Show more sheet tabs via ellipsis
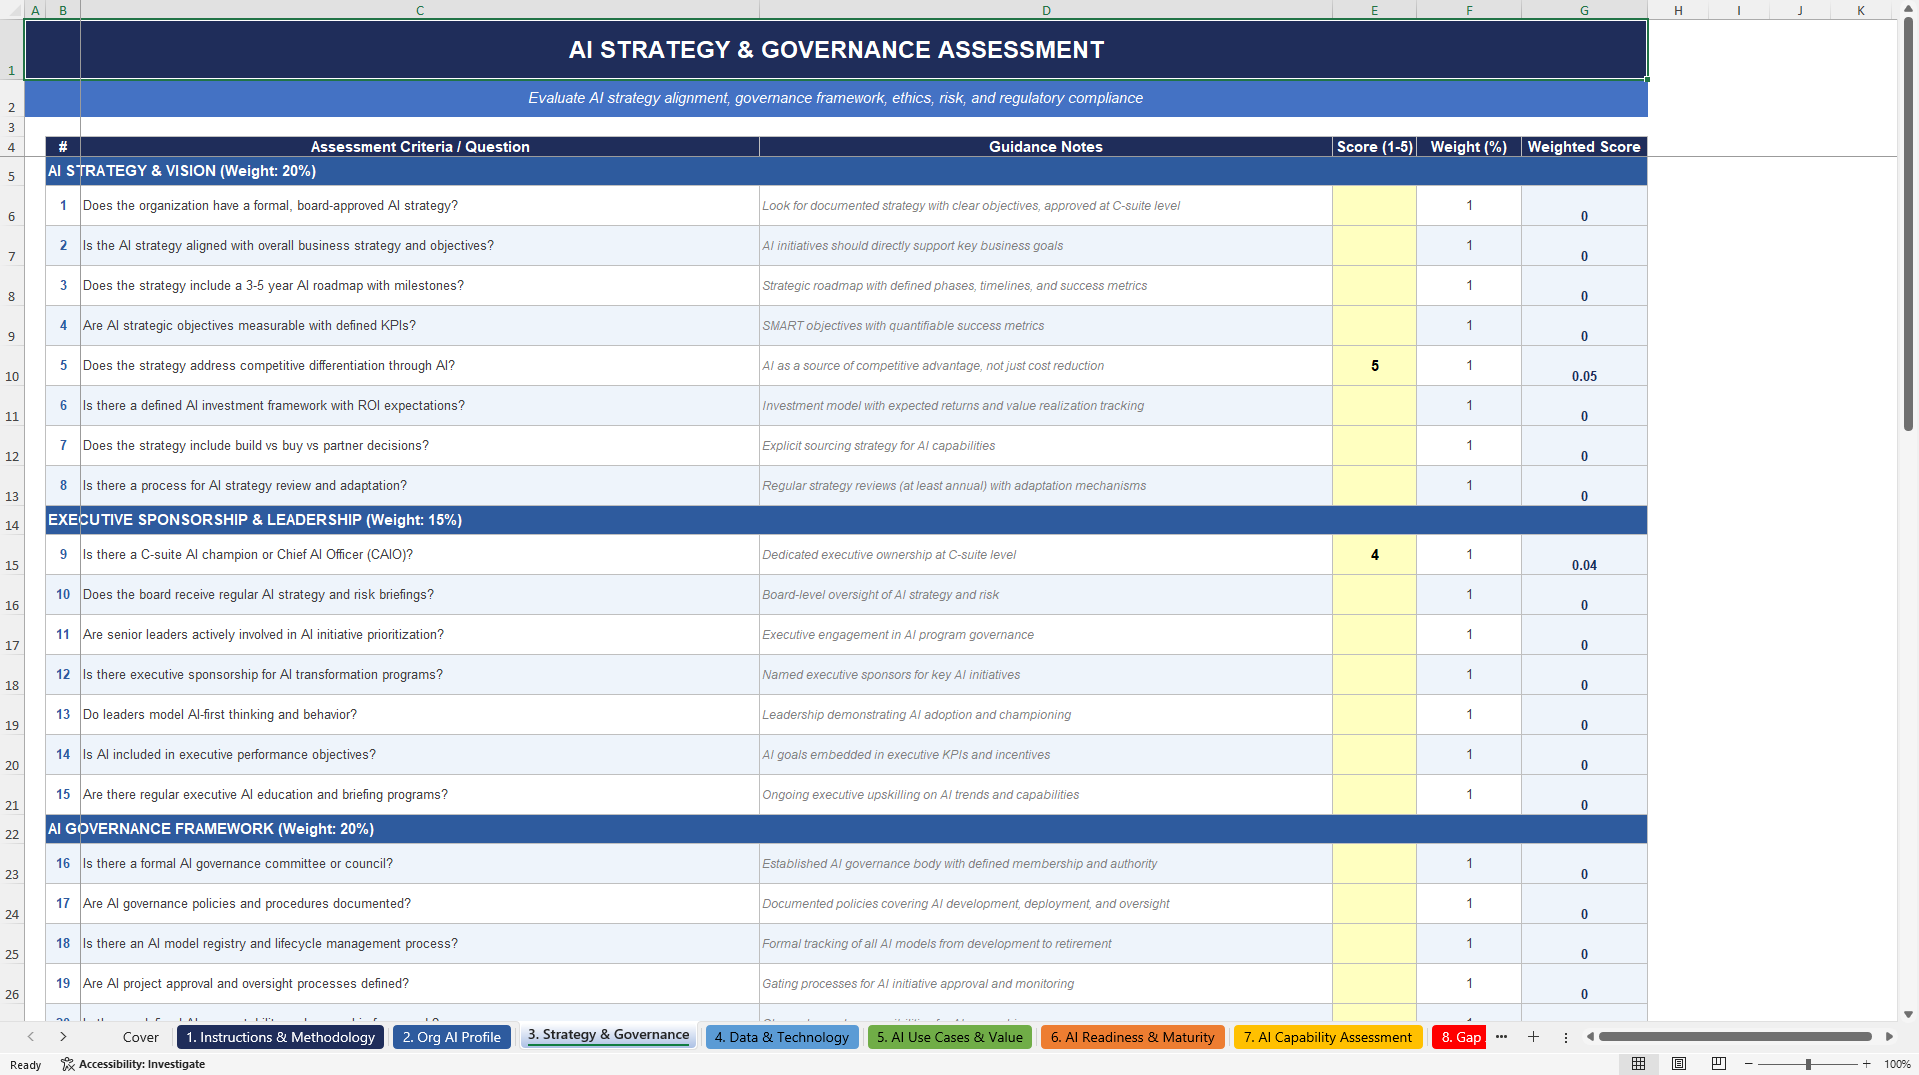Image resolution: width=1919 pixels, height=1075 pixels. 1501,1037
